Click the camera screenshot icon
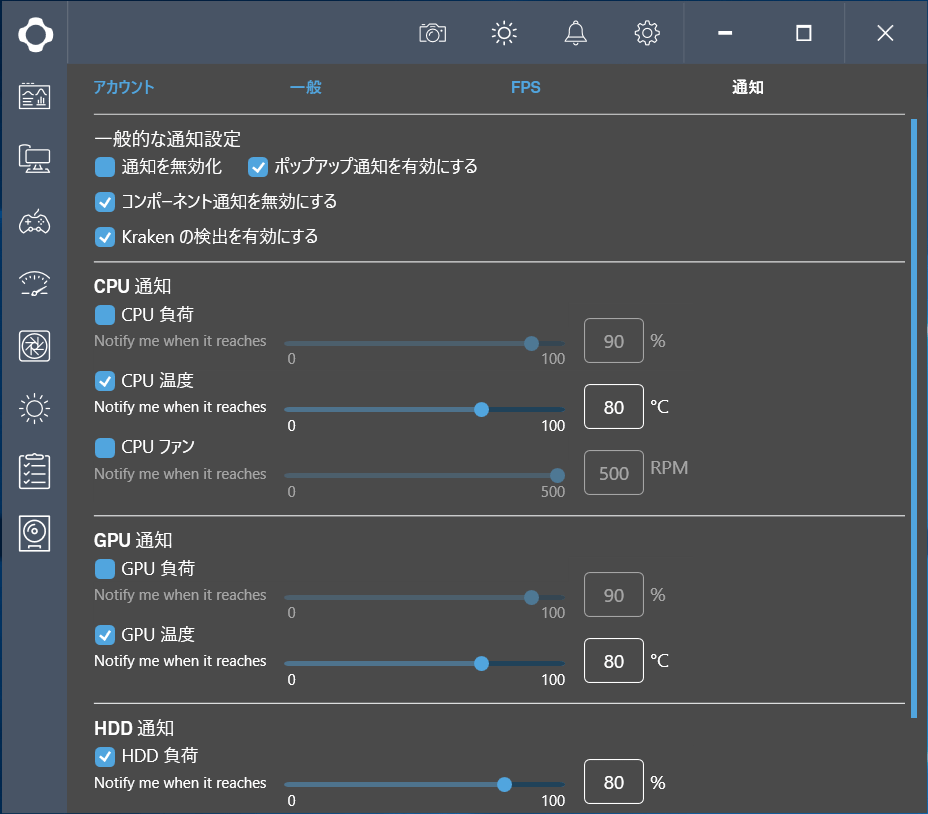The height and width of the screenshot is (814, 928). (x=433, y=33)
